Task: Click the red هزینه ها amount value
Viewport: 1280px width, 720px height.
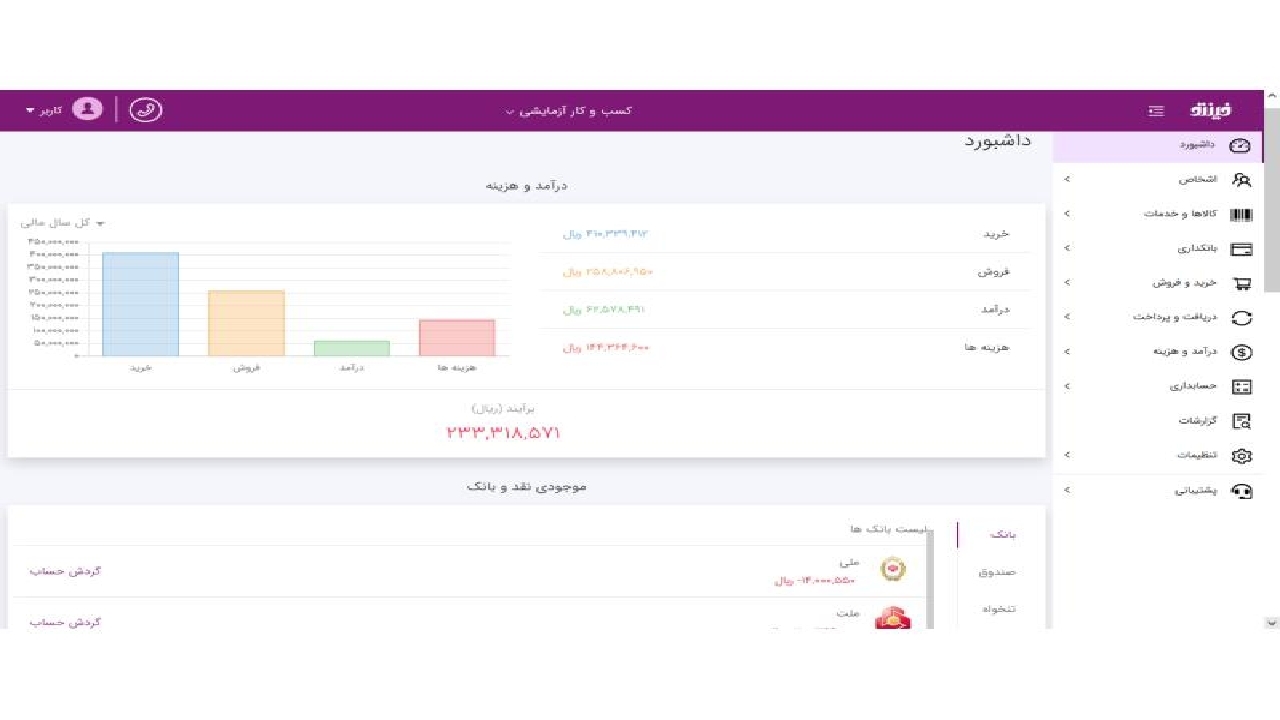Action: coord(606,348)
